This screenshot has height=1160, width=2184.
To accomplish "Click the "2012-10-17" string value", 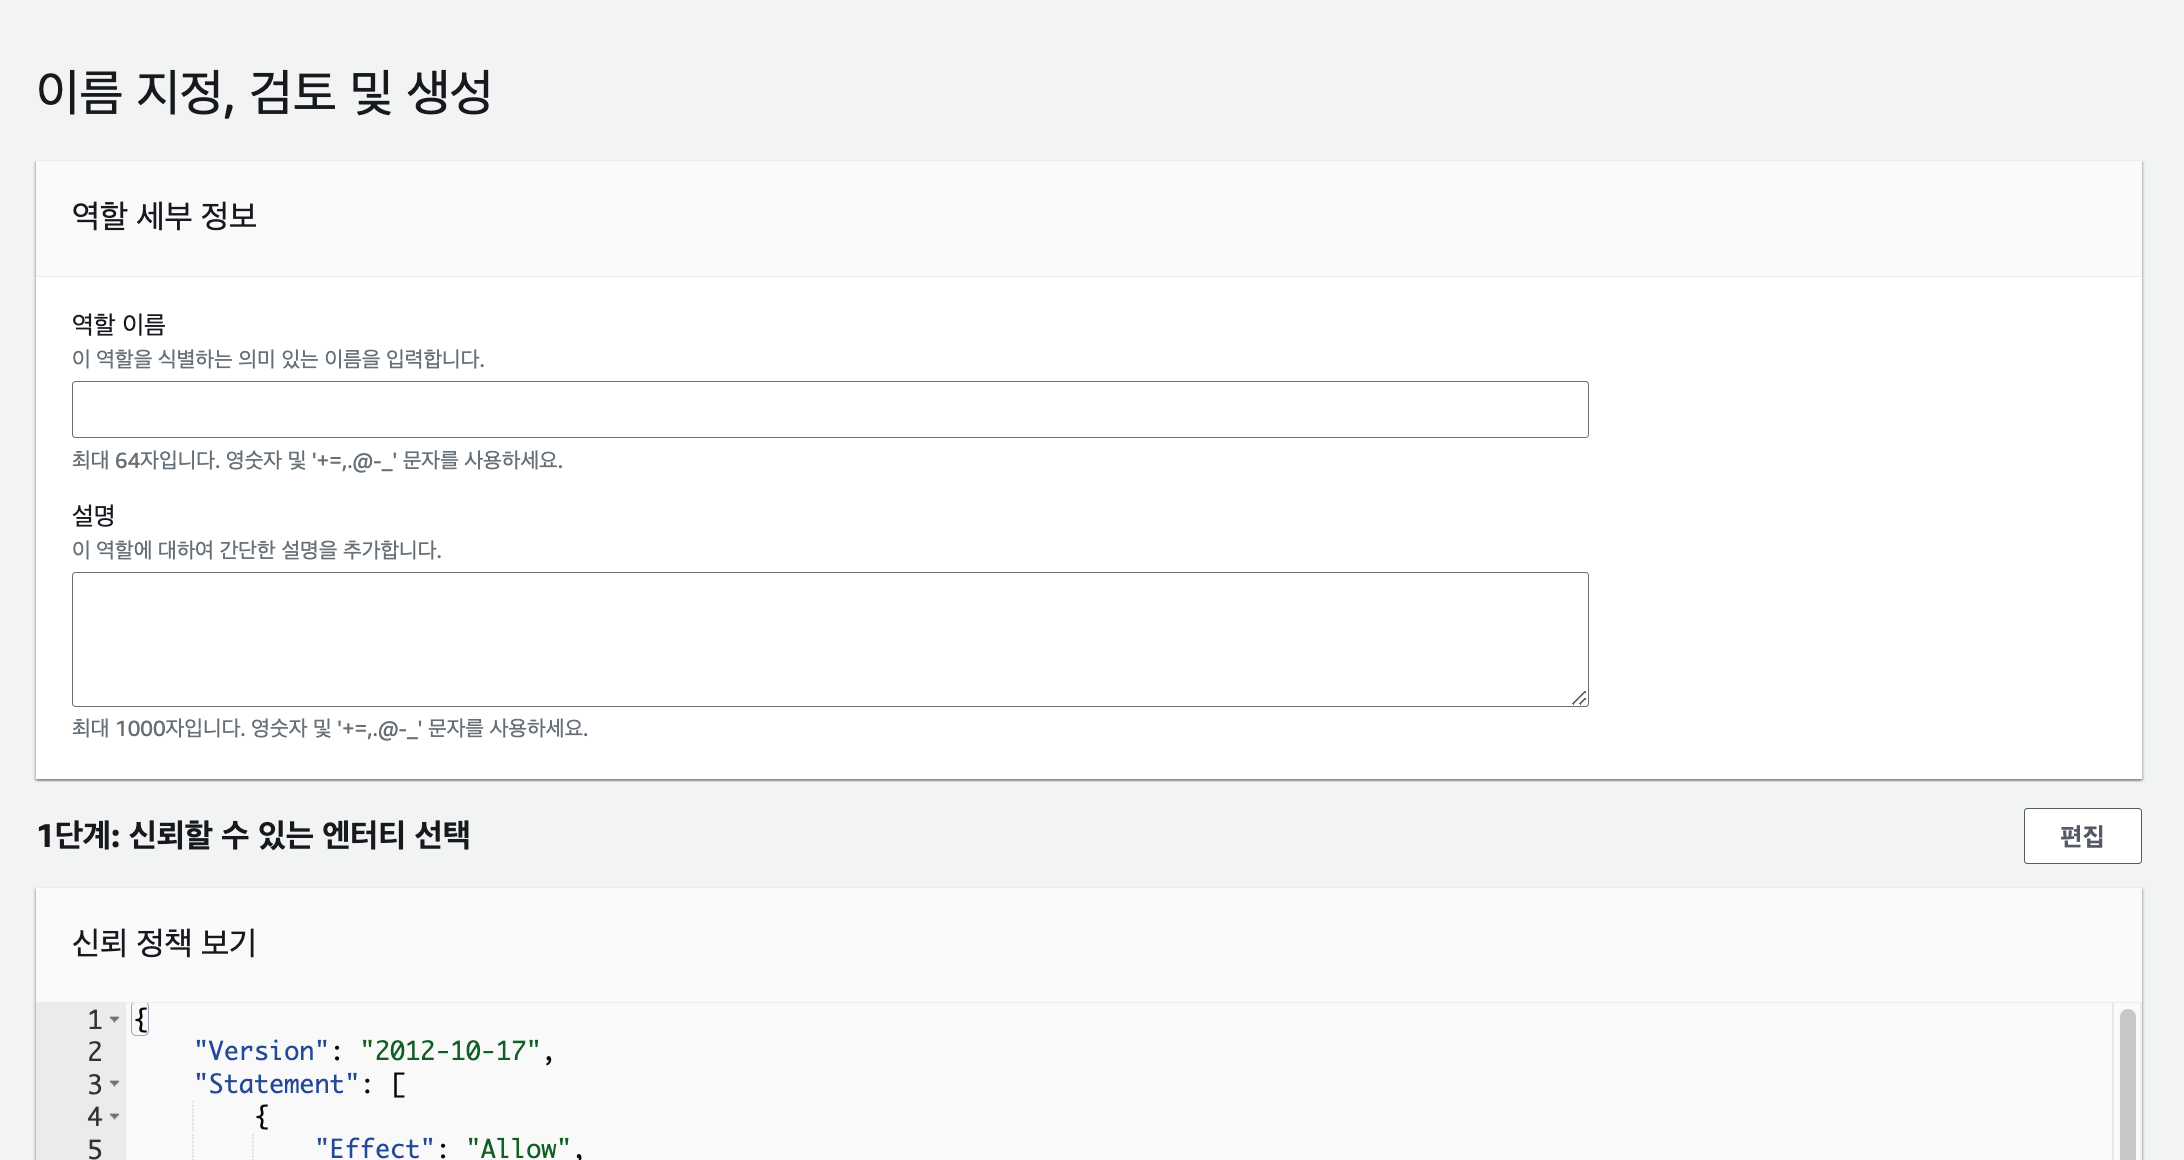I will coord(450,1052).
